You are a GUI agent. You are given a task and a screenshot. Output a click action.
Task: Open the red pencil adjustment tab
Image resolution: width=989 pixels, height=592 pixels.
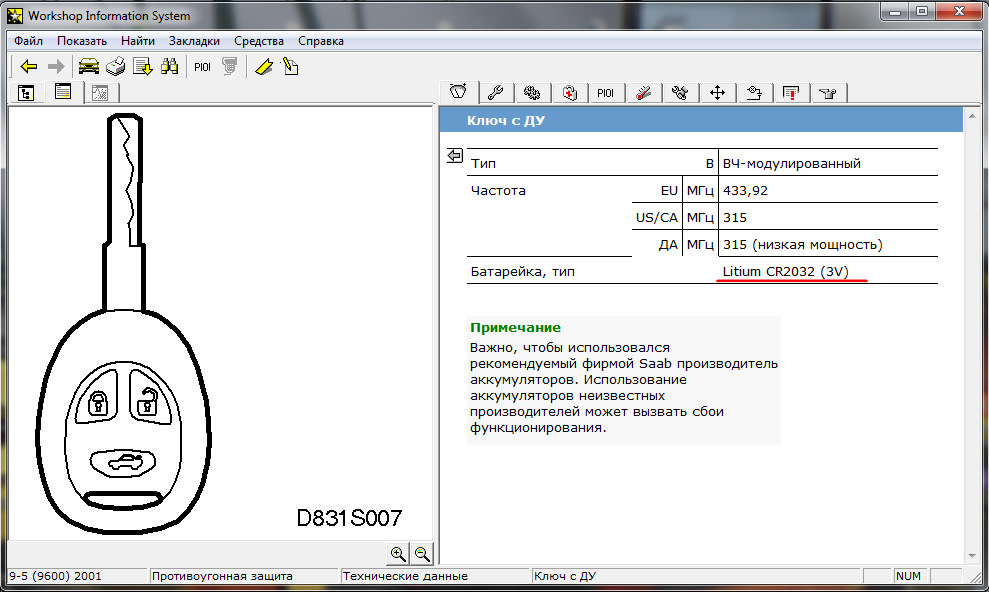pos(643,93)
